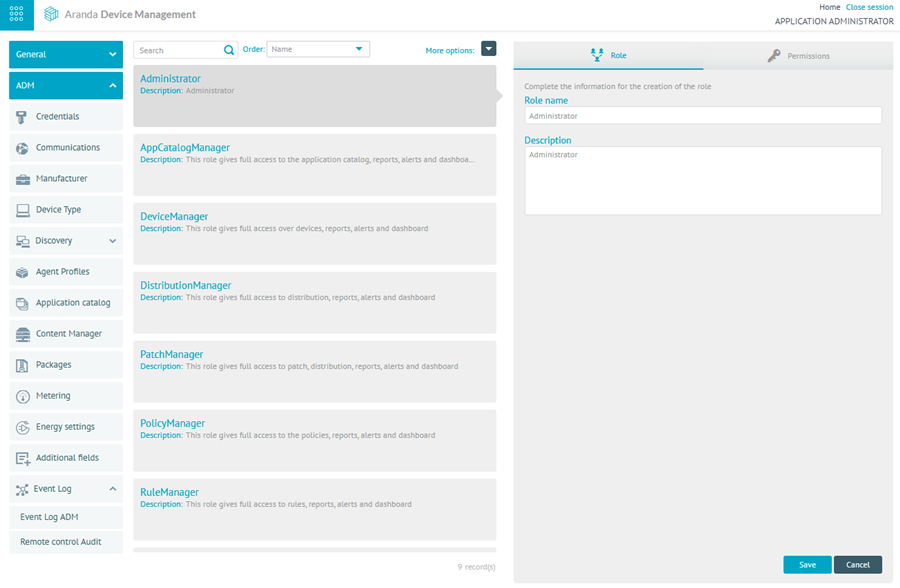The height and width of the screenshot is (588, 900).
Task: Click the 9 record(s) count text
Action: (x=476, y=567)
